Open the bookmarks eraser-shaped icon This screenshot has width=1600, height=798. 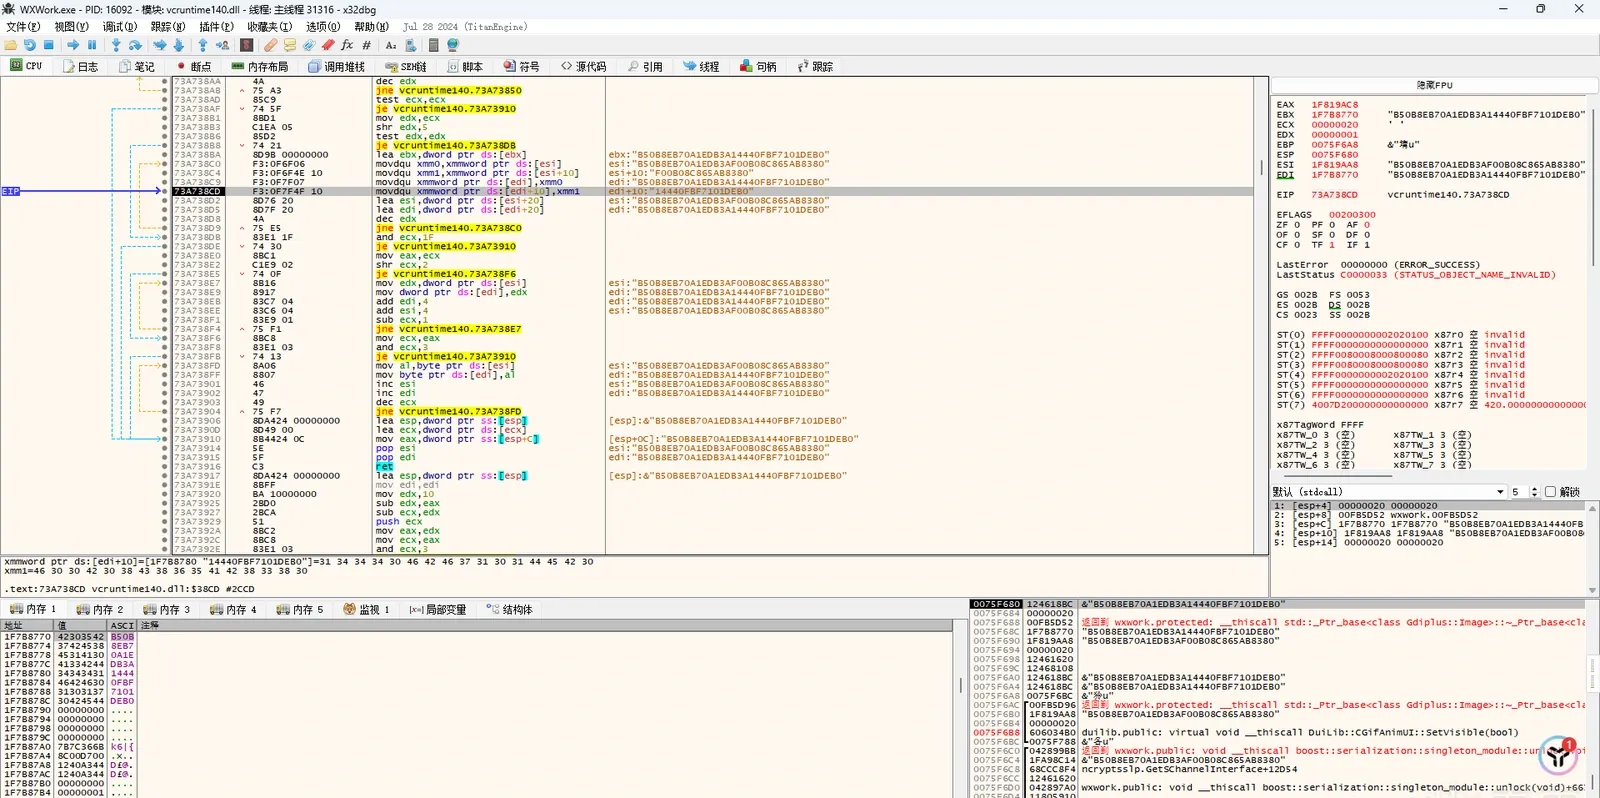click(328, 45)
